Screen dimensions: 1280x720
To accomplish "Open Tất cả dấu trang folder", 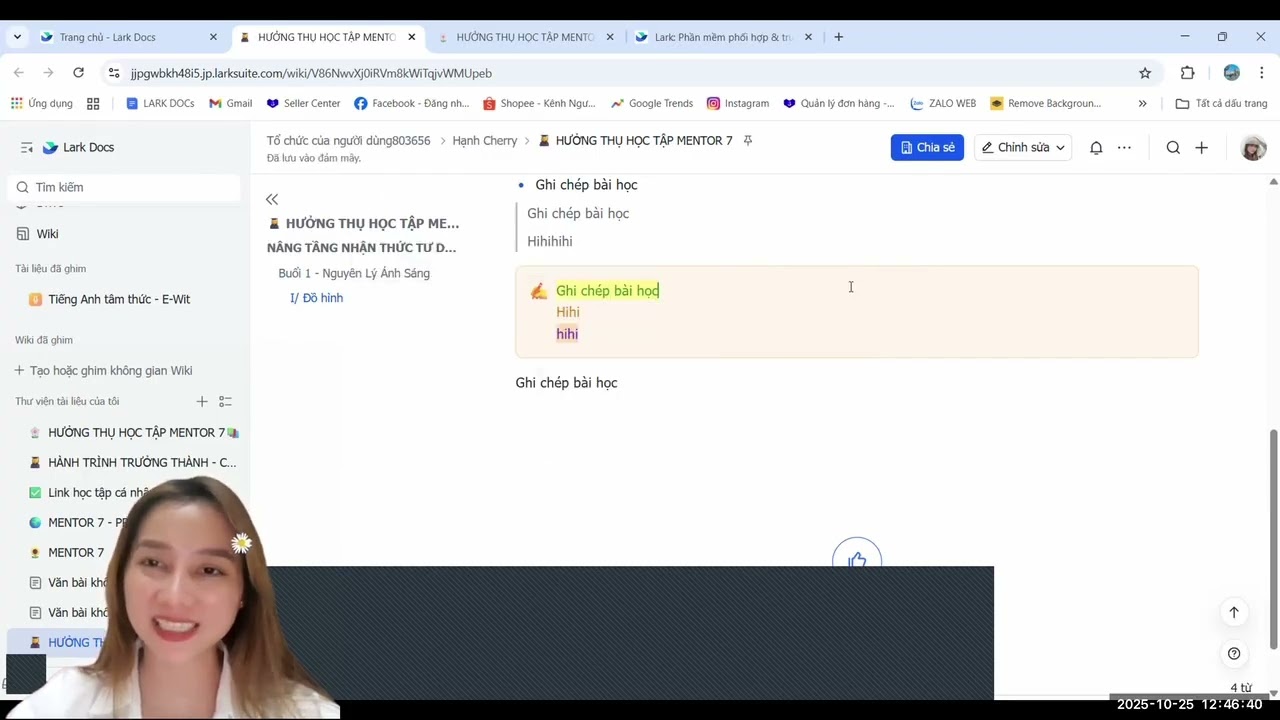I will coord(1221,103).
